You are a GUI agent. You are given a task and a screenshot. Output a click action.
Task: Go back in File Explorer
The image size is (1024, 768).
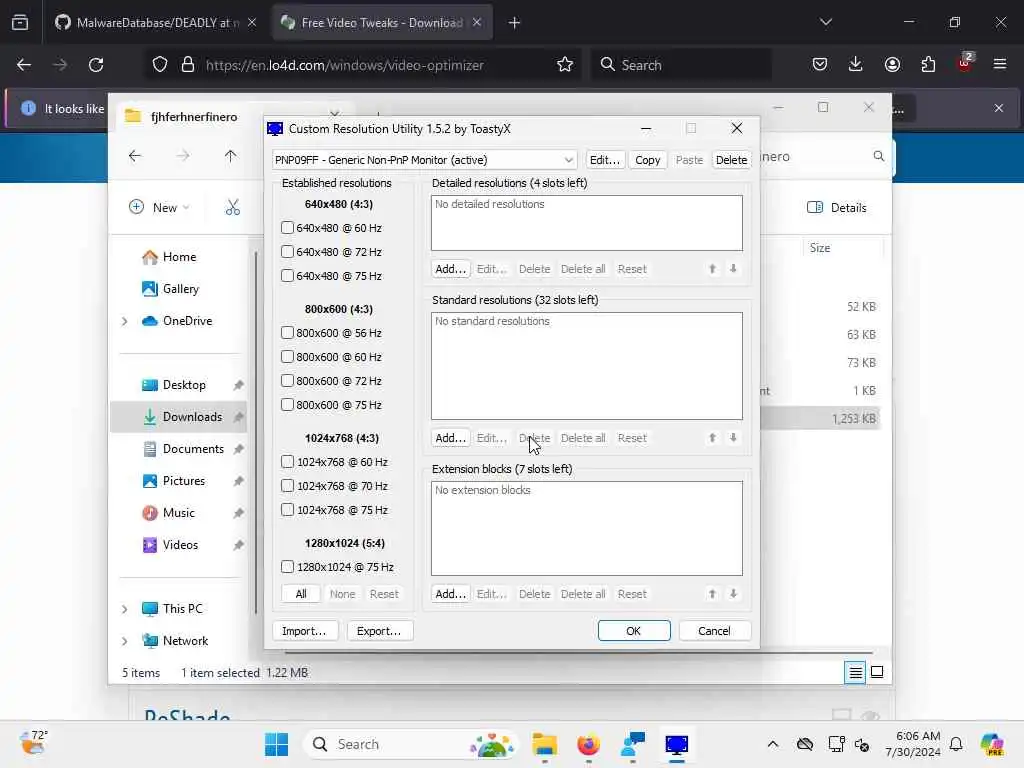pyautogui.click(x=135, y=156)
